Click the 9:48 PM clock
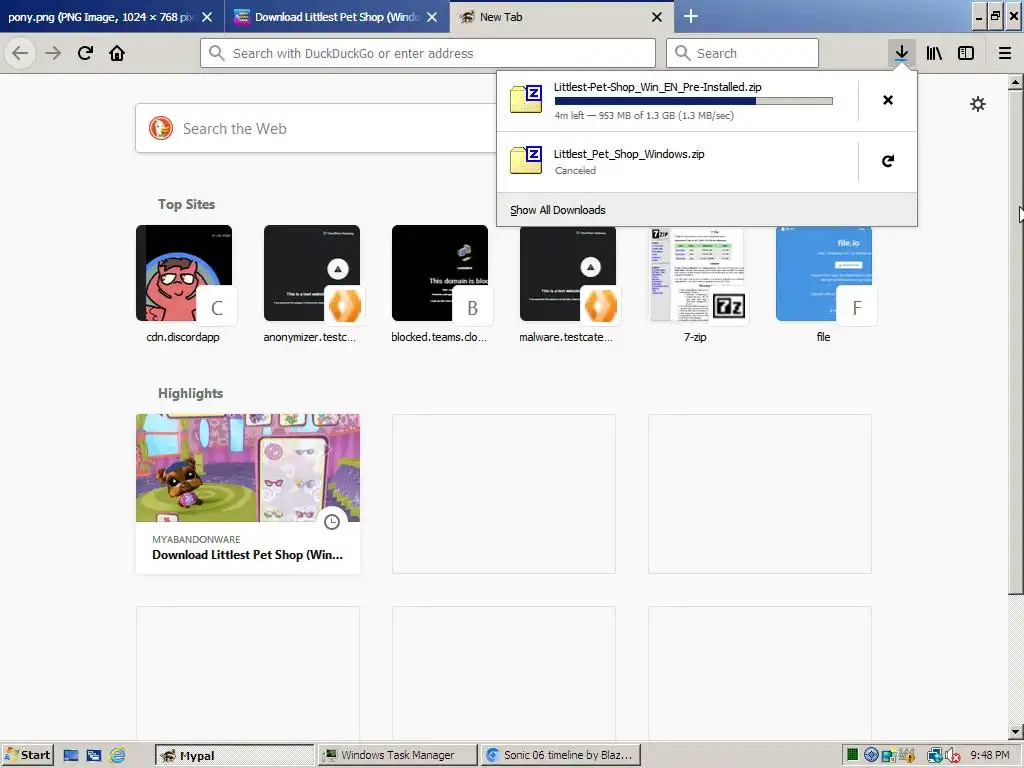1024x768 pixels. tap(990, 755)
